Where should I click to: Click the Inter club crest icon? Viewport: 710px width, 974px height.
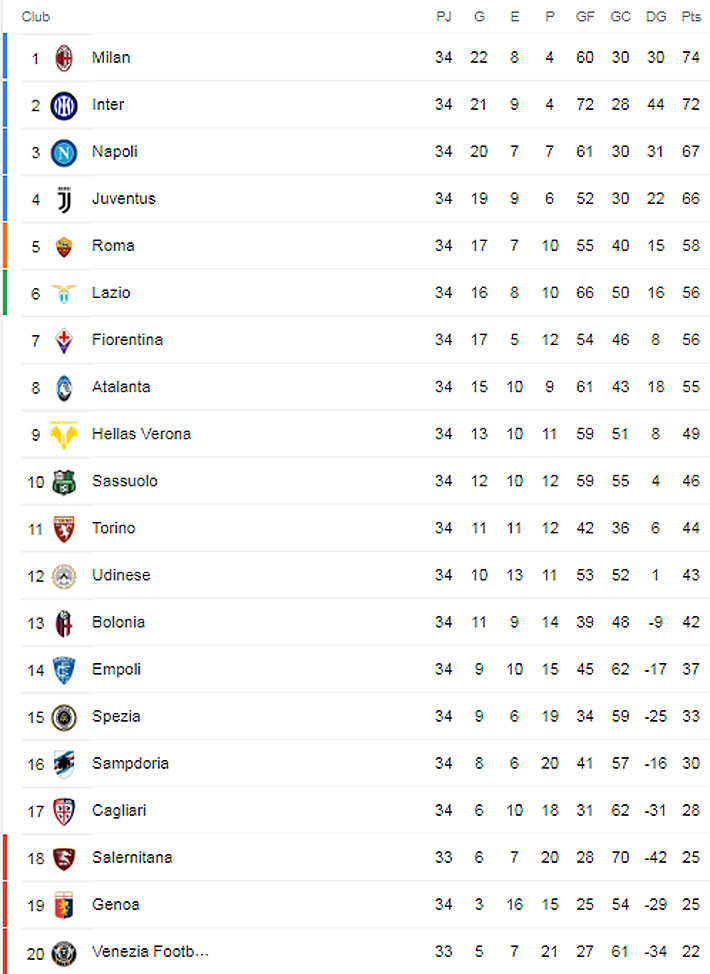tap(64, 105)
